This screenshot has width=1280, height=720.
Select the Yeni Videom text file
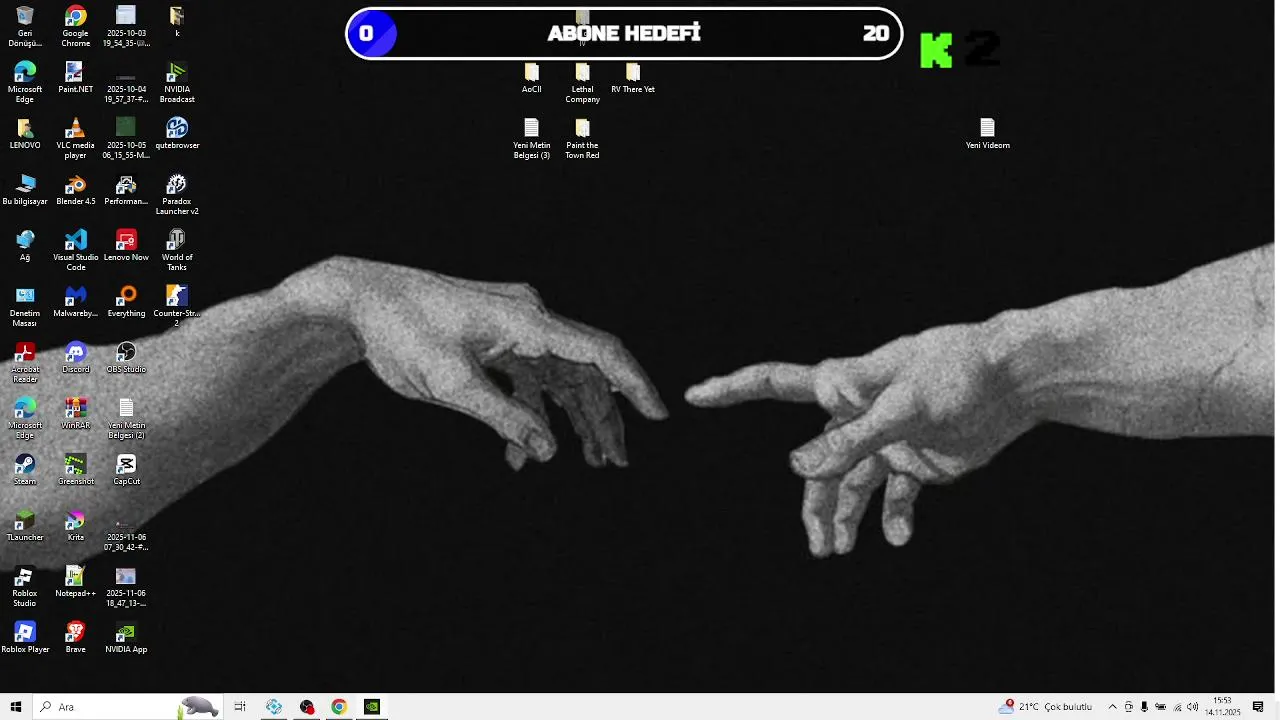[988, 134]
